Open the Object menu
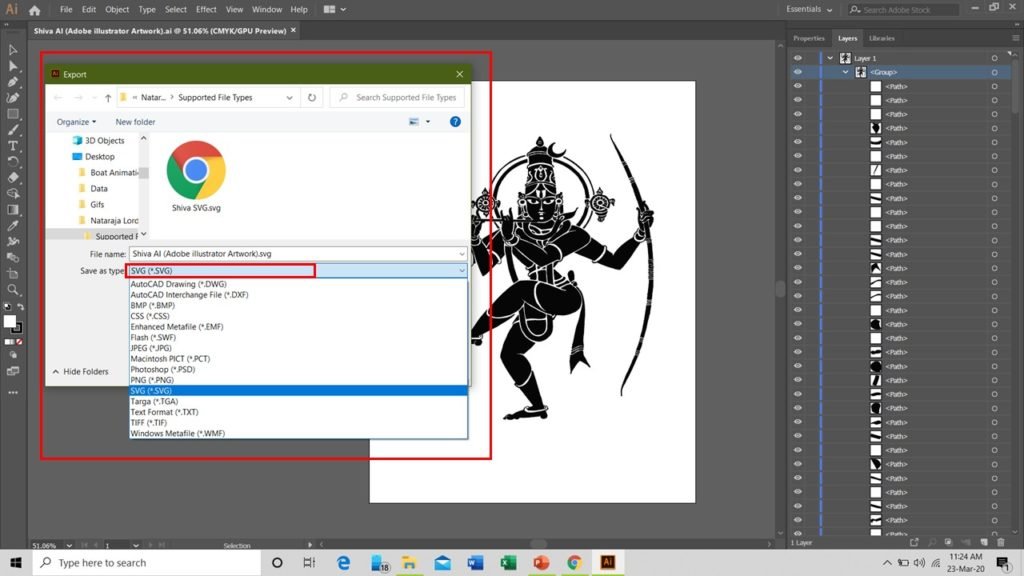1024x576 pixels. click(117, 9)
